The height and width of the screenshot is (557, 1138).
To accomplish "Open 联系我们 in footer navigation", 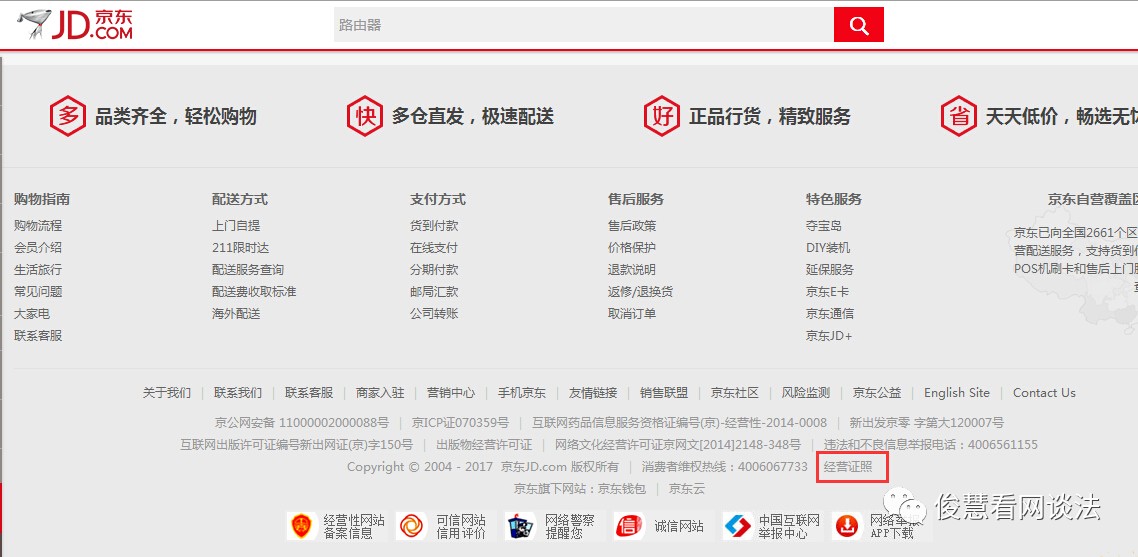I will click(238, 393).
